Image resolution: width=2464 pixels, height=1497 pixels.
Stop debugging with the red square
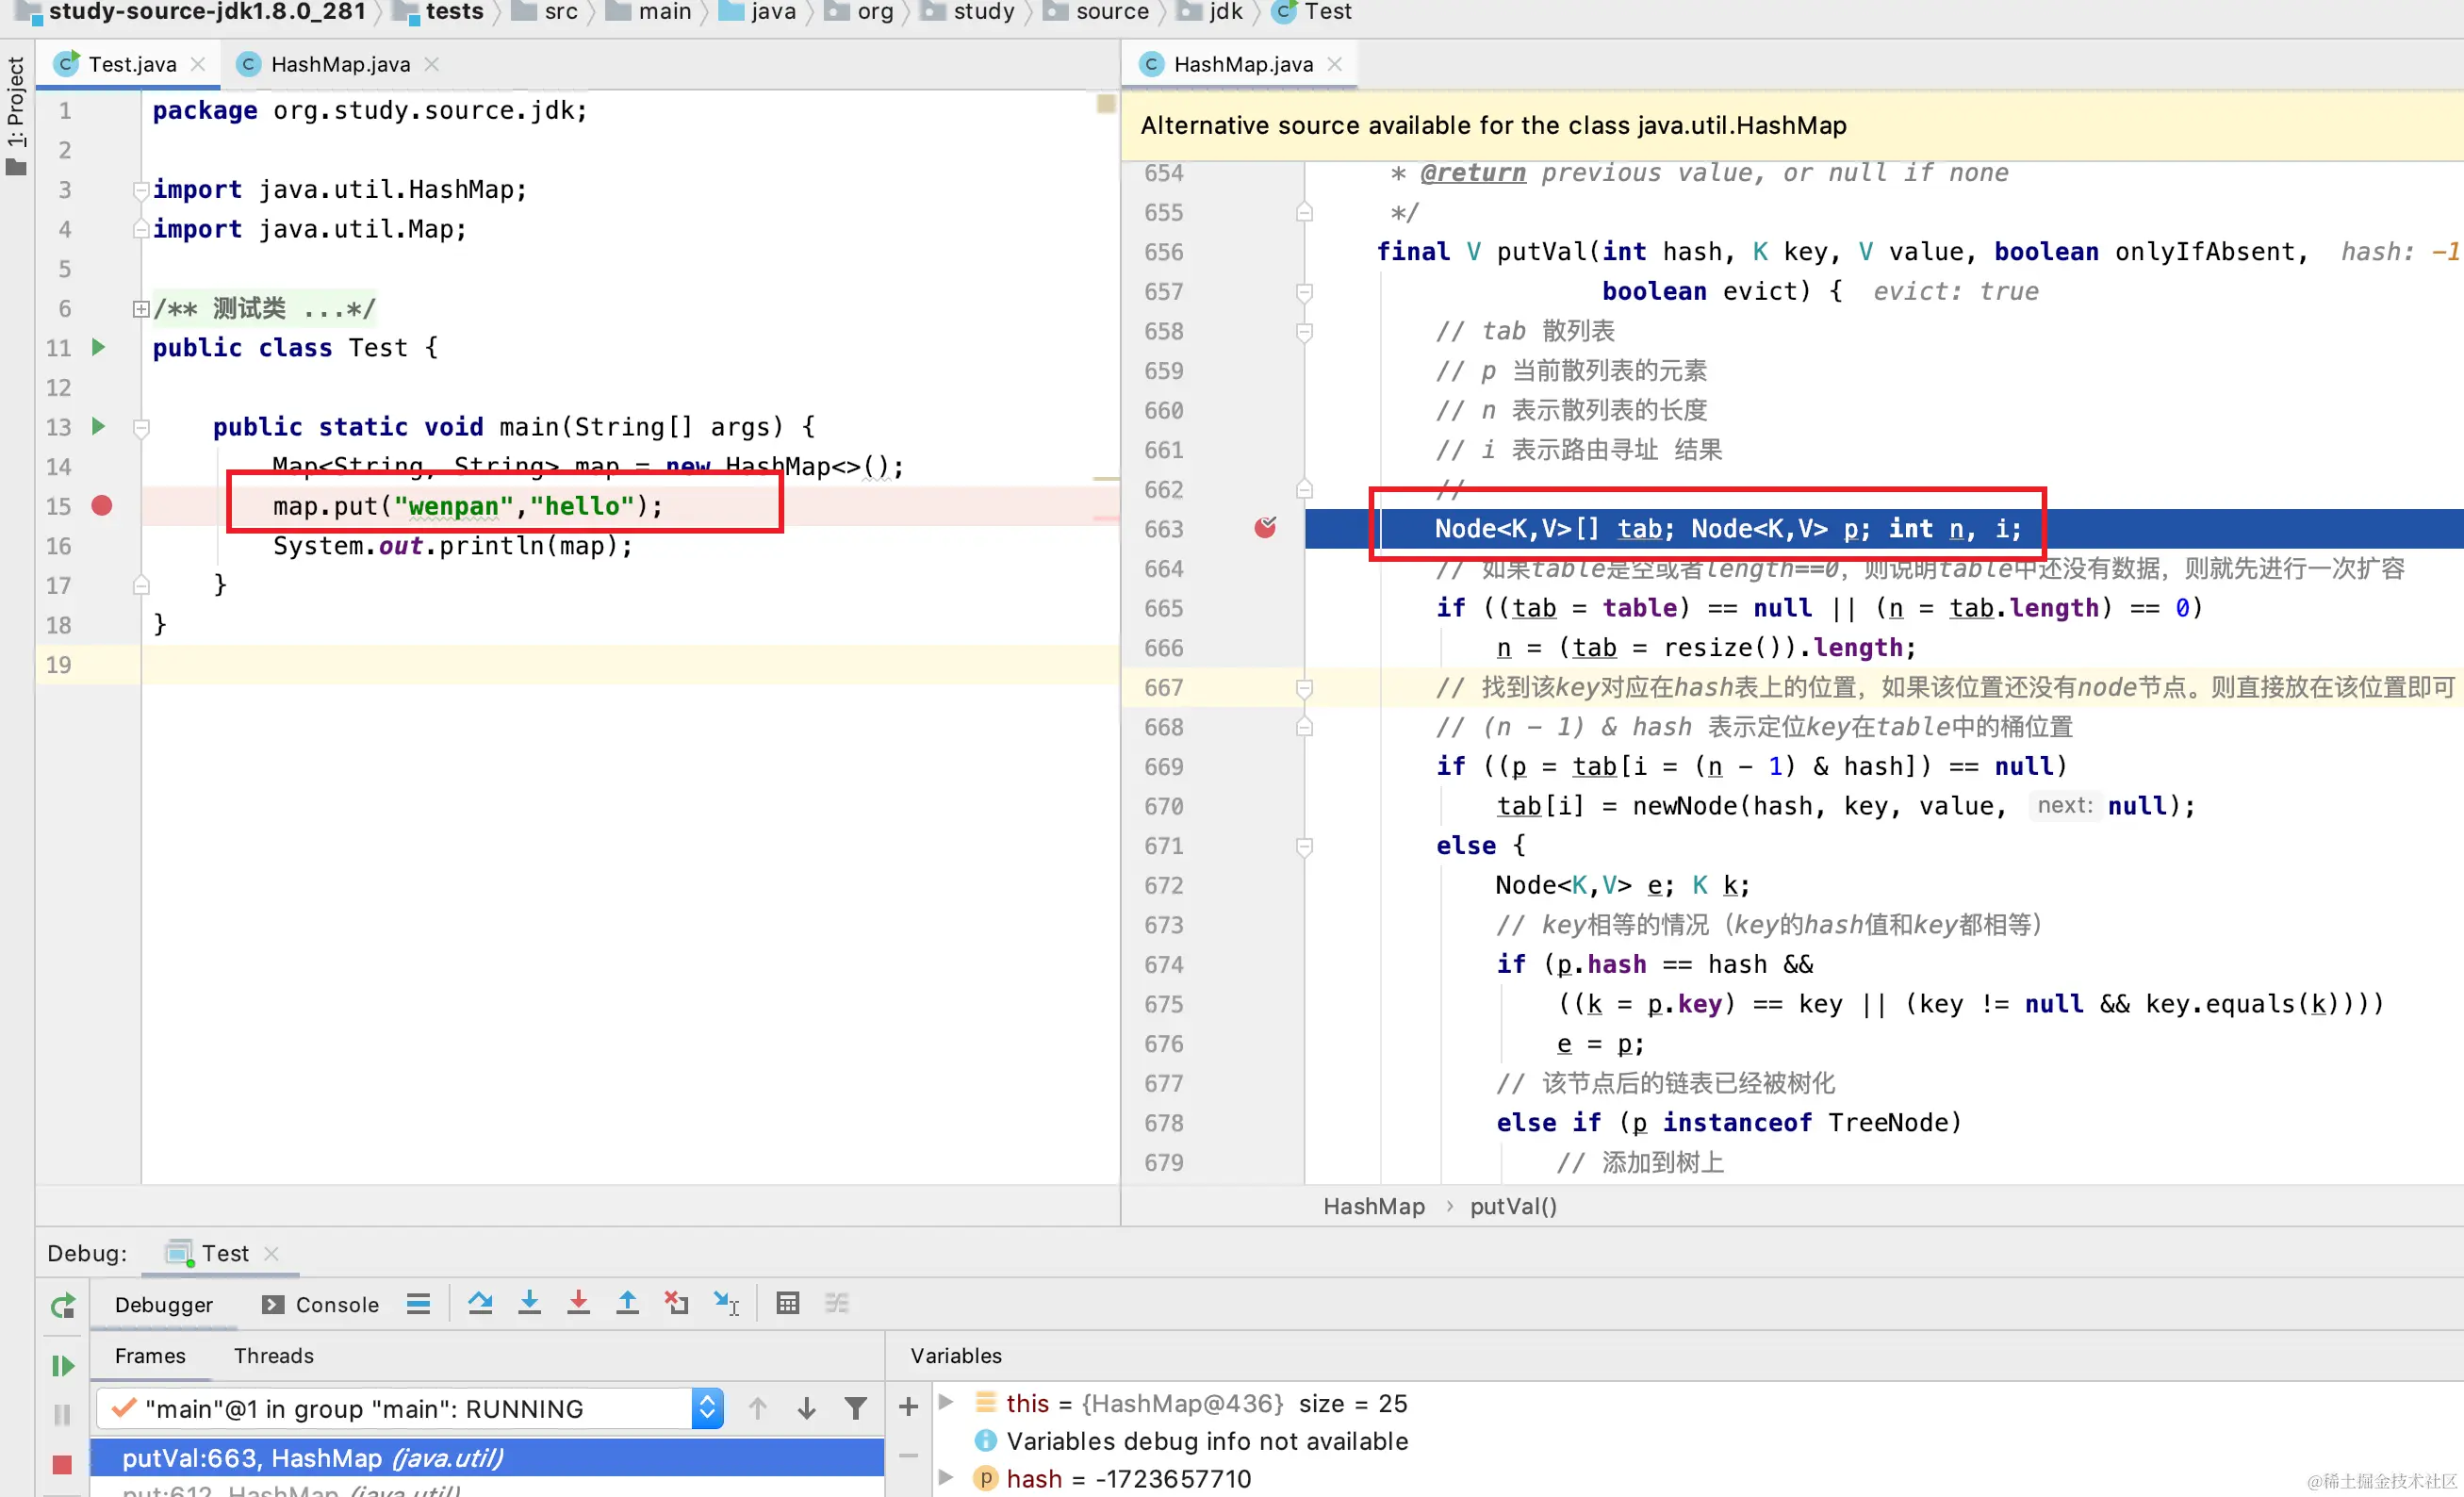(62, 1464)
